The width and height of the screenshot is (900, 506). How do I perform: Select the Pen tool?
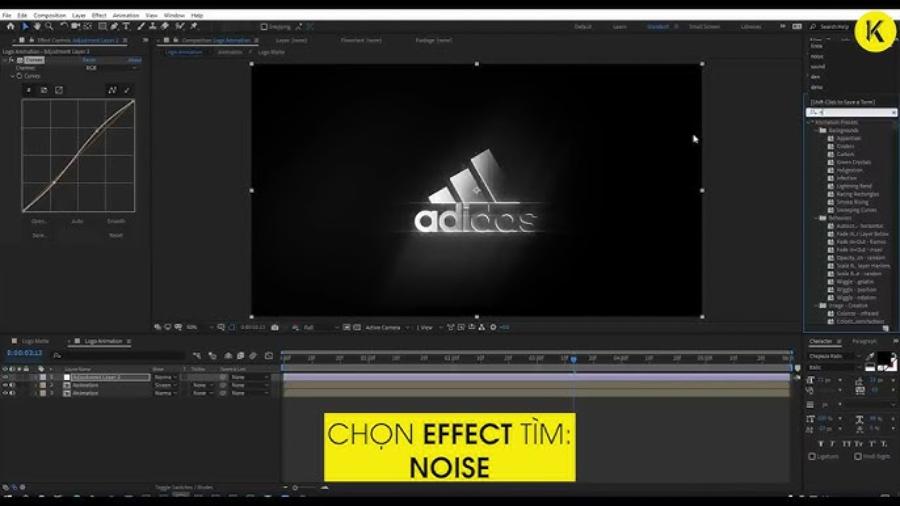[x=114, y=27]
